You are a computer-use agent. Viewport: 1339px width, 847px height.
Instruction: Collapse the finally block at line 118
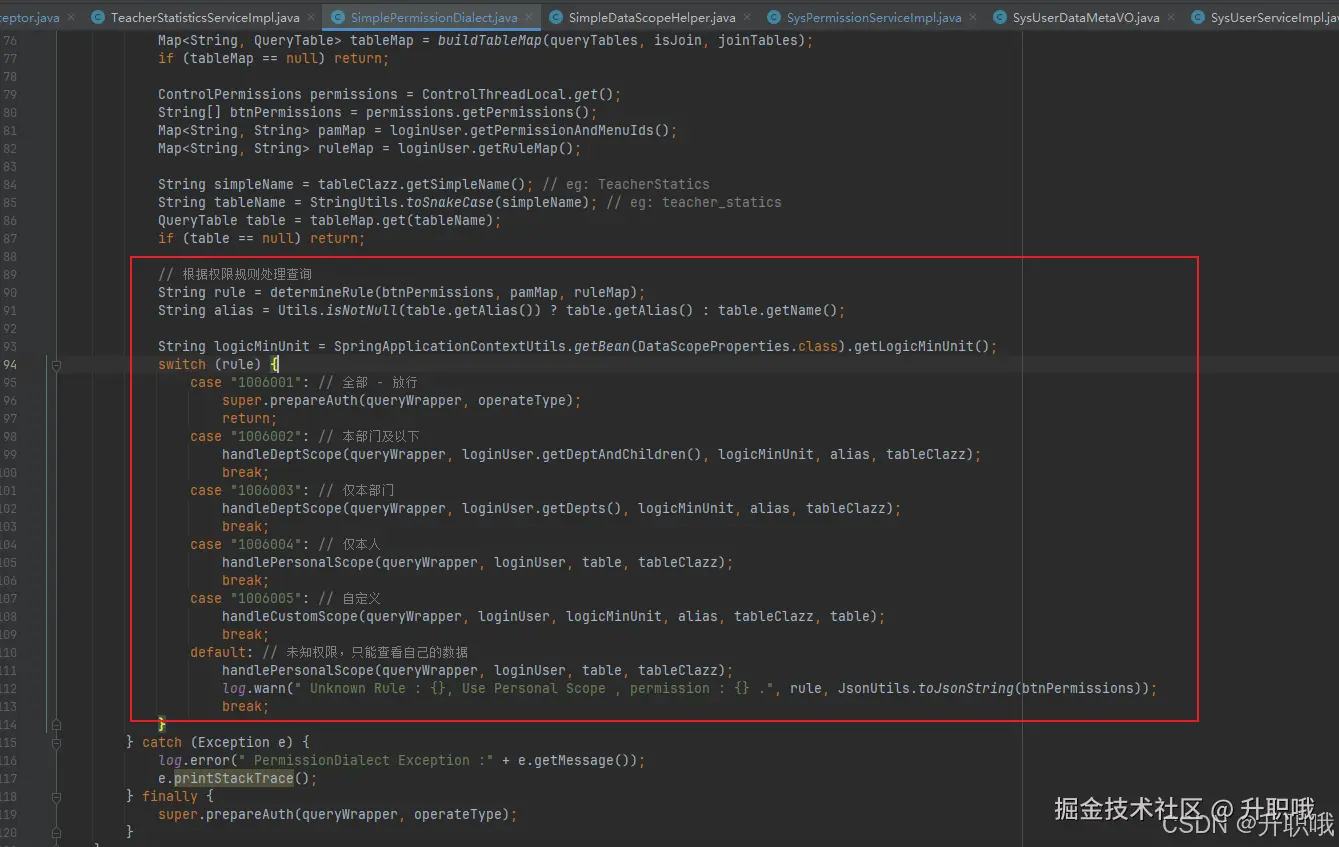click(x=56, y=796)
